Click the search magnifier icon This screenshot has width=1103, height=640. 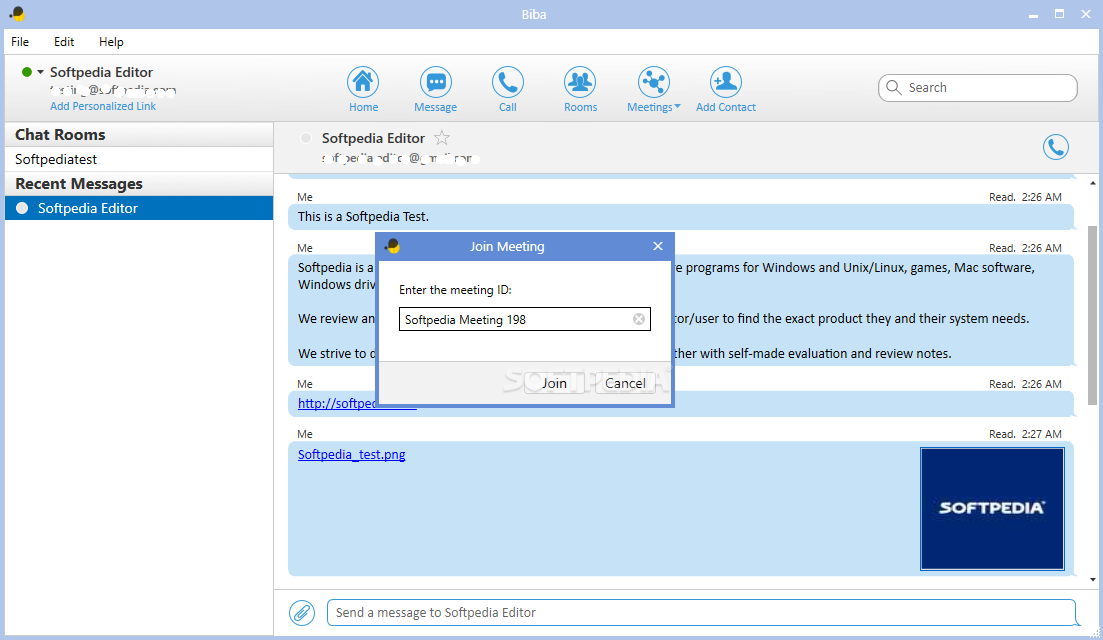coord(893,87)
